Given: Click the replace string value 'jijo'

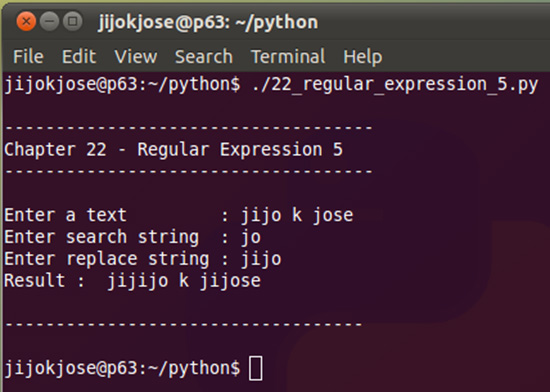Looking at the screenshot, I should coord(261,259).
